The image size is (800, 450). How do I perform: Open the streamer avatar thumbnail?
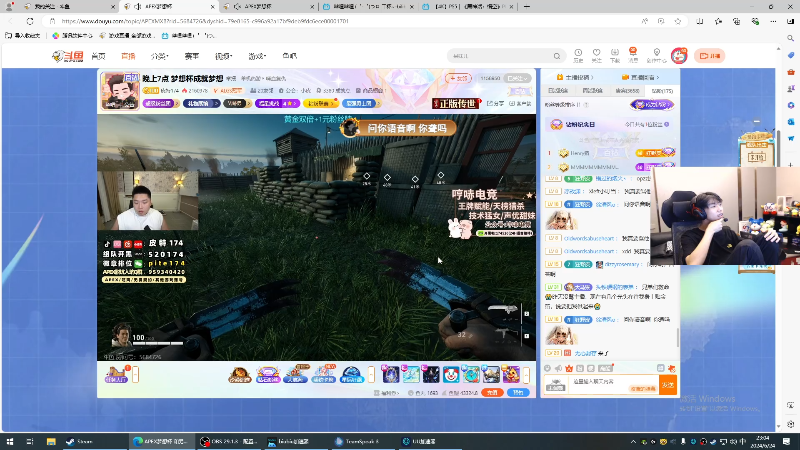point(120,91)
